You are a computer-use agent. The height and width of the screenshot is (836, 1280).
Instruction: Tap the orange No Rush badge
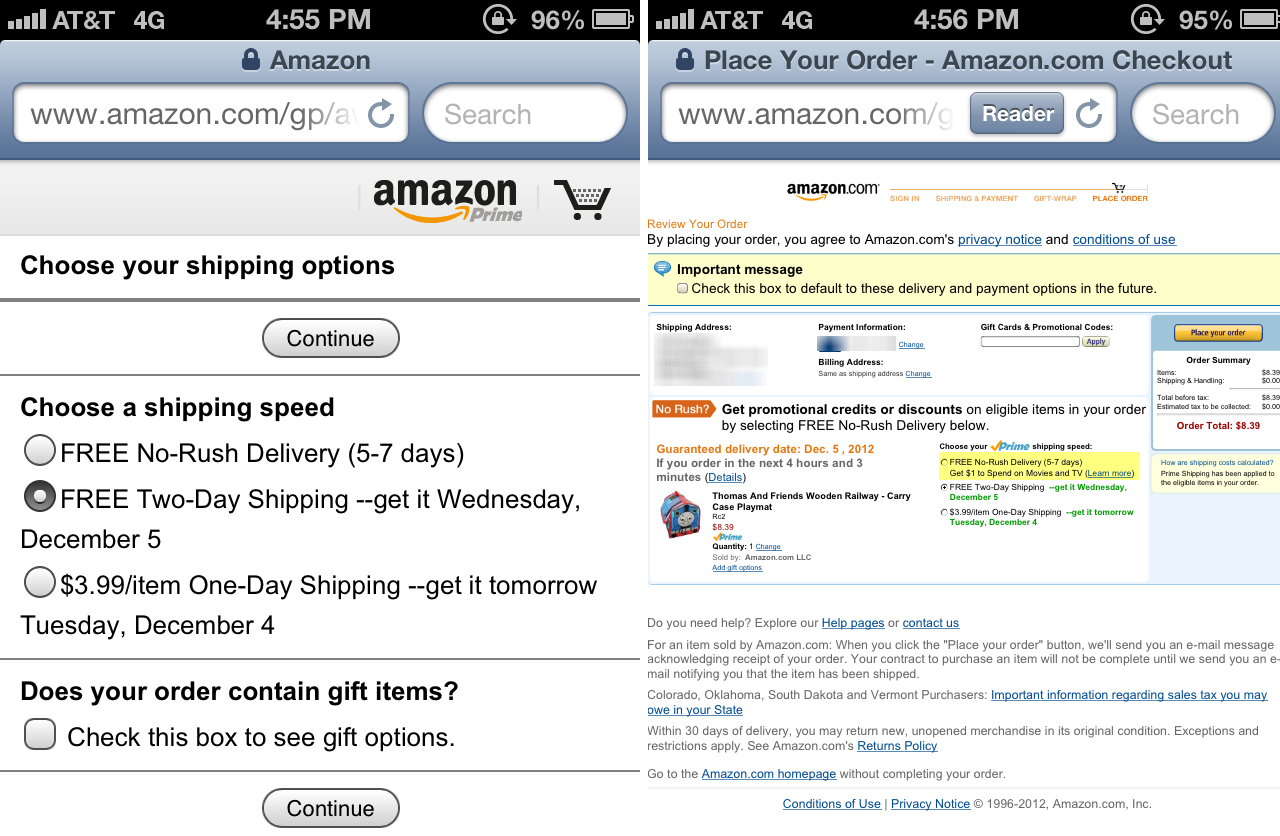tap(683, 409)
